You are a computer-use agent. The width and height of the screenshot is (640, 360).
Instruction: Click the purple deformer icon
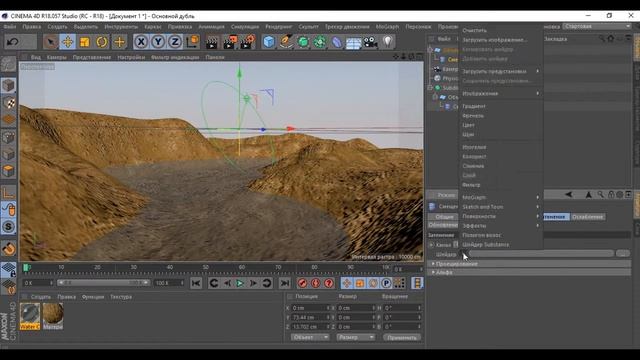[x=336, y=42]
